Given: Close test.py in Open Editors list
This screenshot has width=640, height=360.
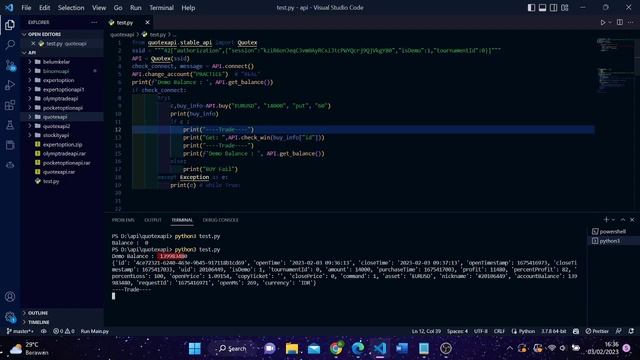Looking at the screenshot, I should click(x=33, y=43).
